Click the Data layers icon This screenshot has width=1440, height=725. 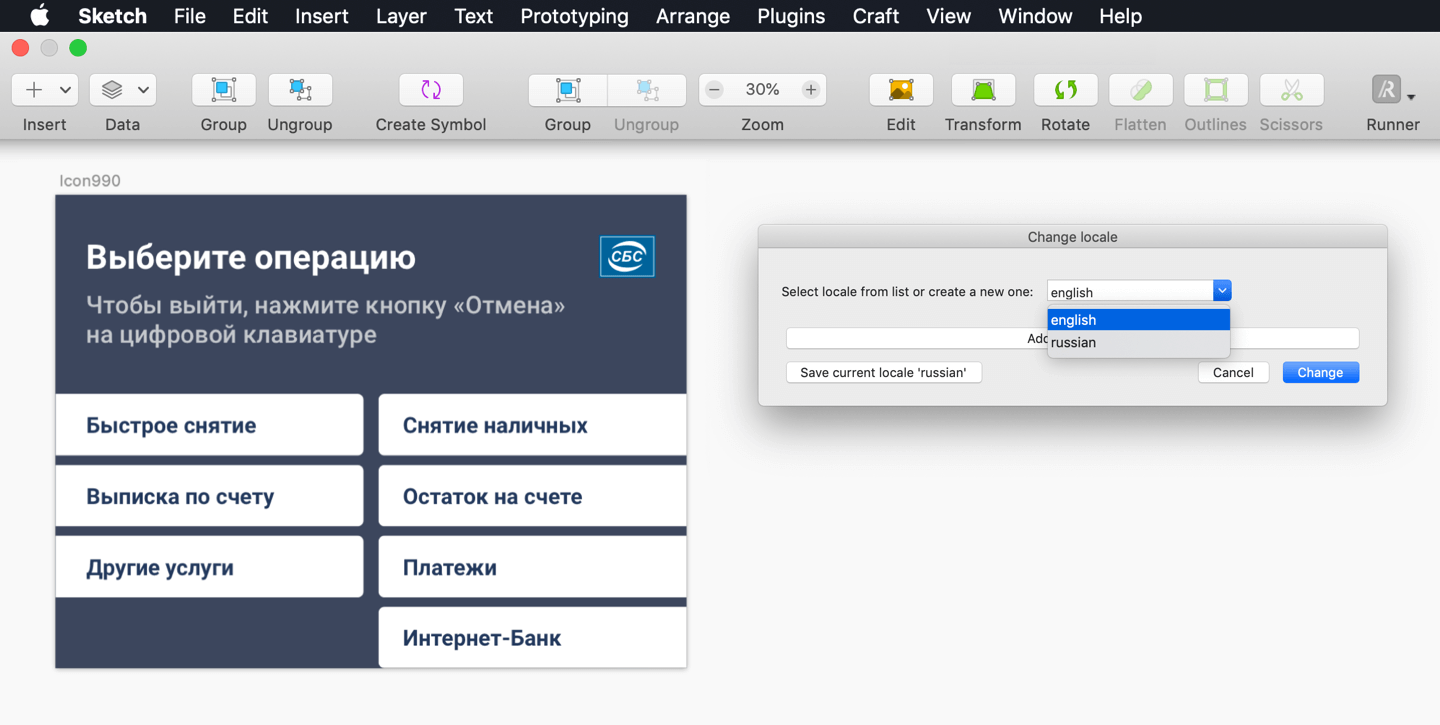[112, 90]
